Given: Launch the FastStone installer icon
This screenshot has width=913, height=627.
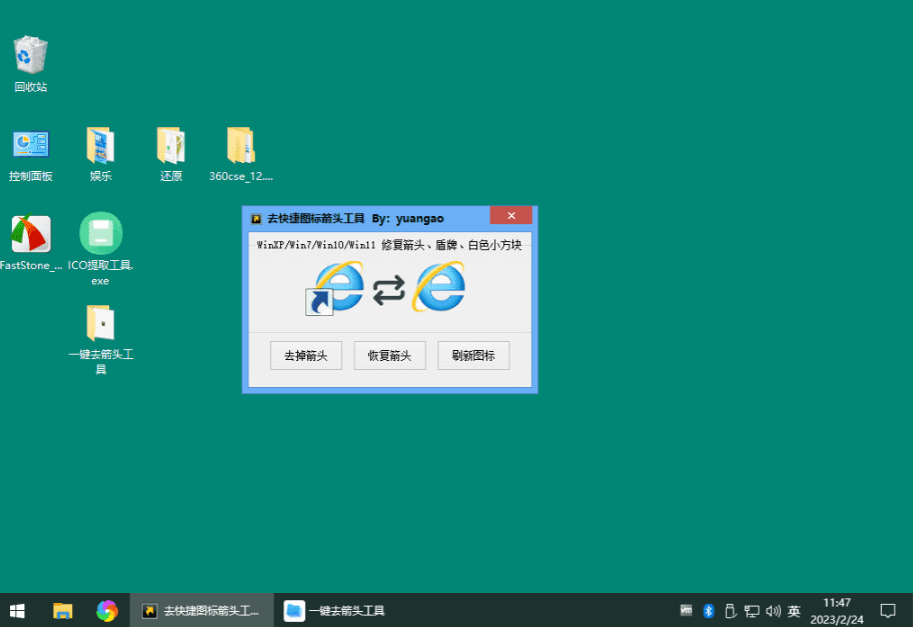Looking at the screenshot, I should tap(30, 235).
